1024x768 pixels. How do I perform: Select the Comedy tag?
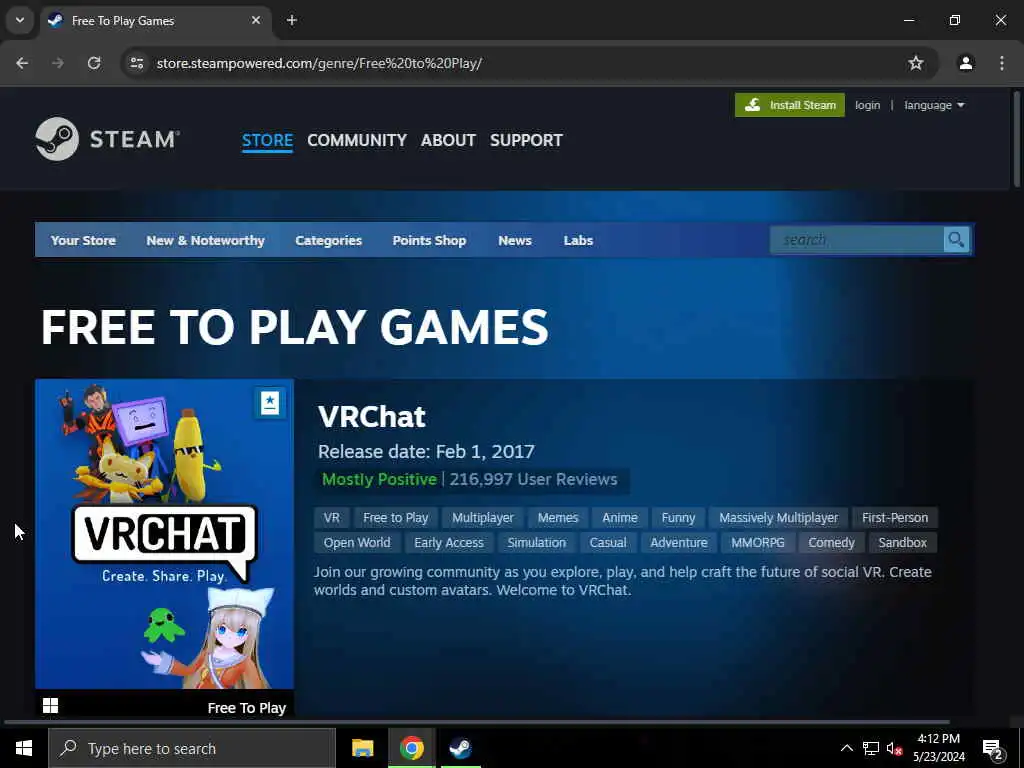point(831,542)
